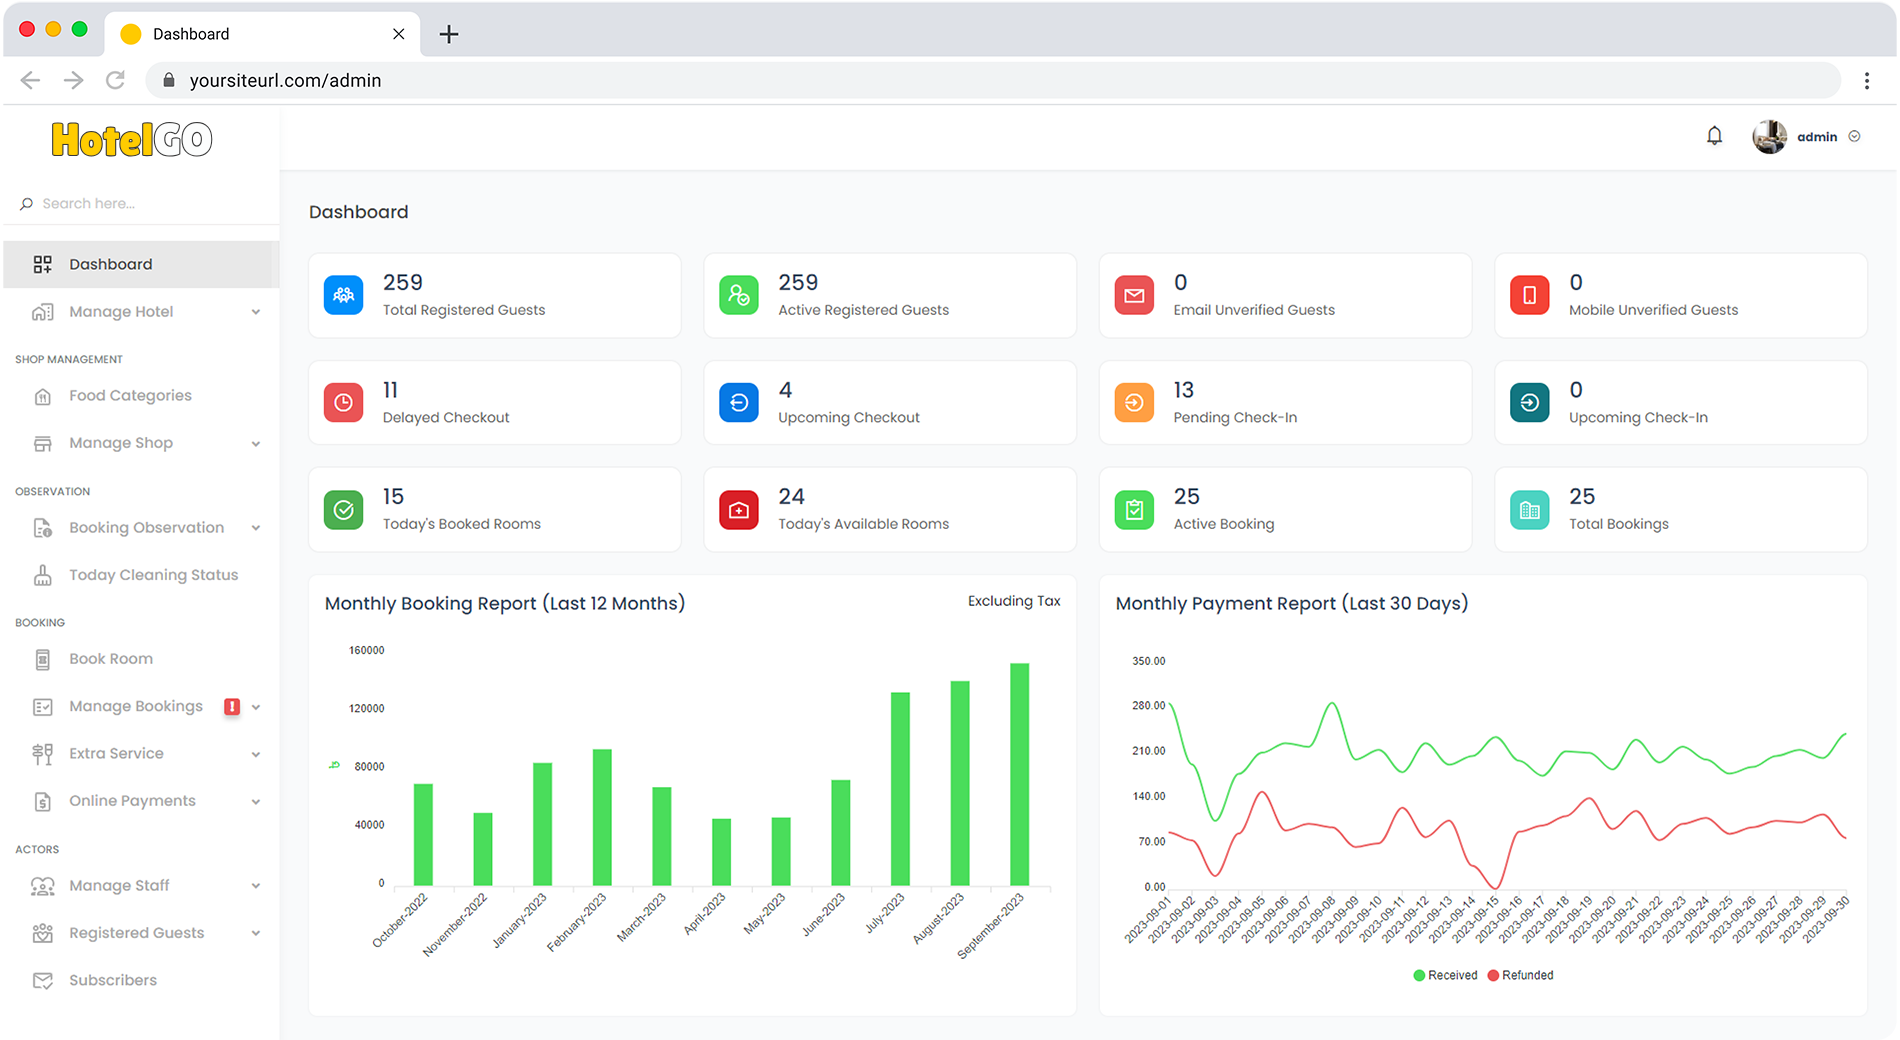Go to the Subscribers page

coord(113,980)
